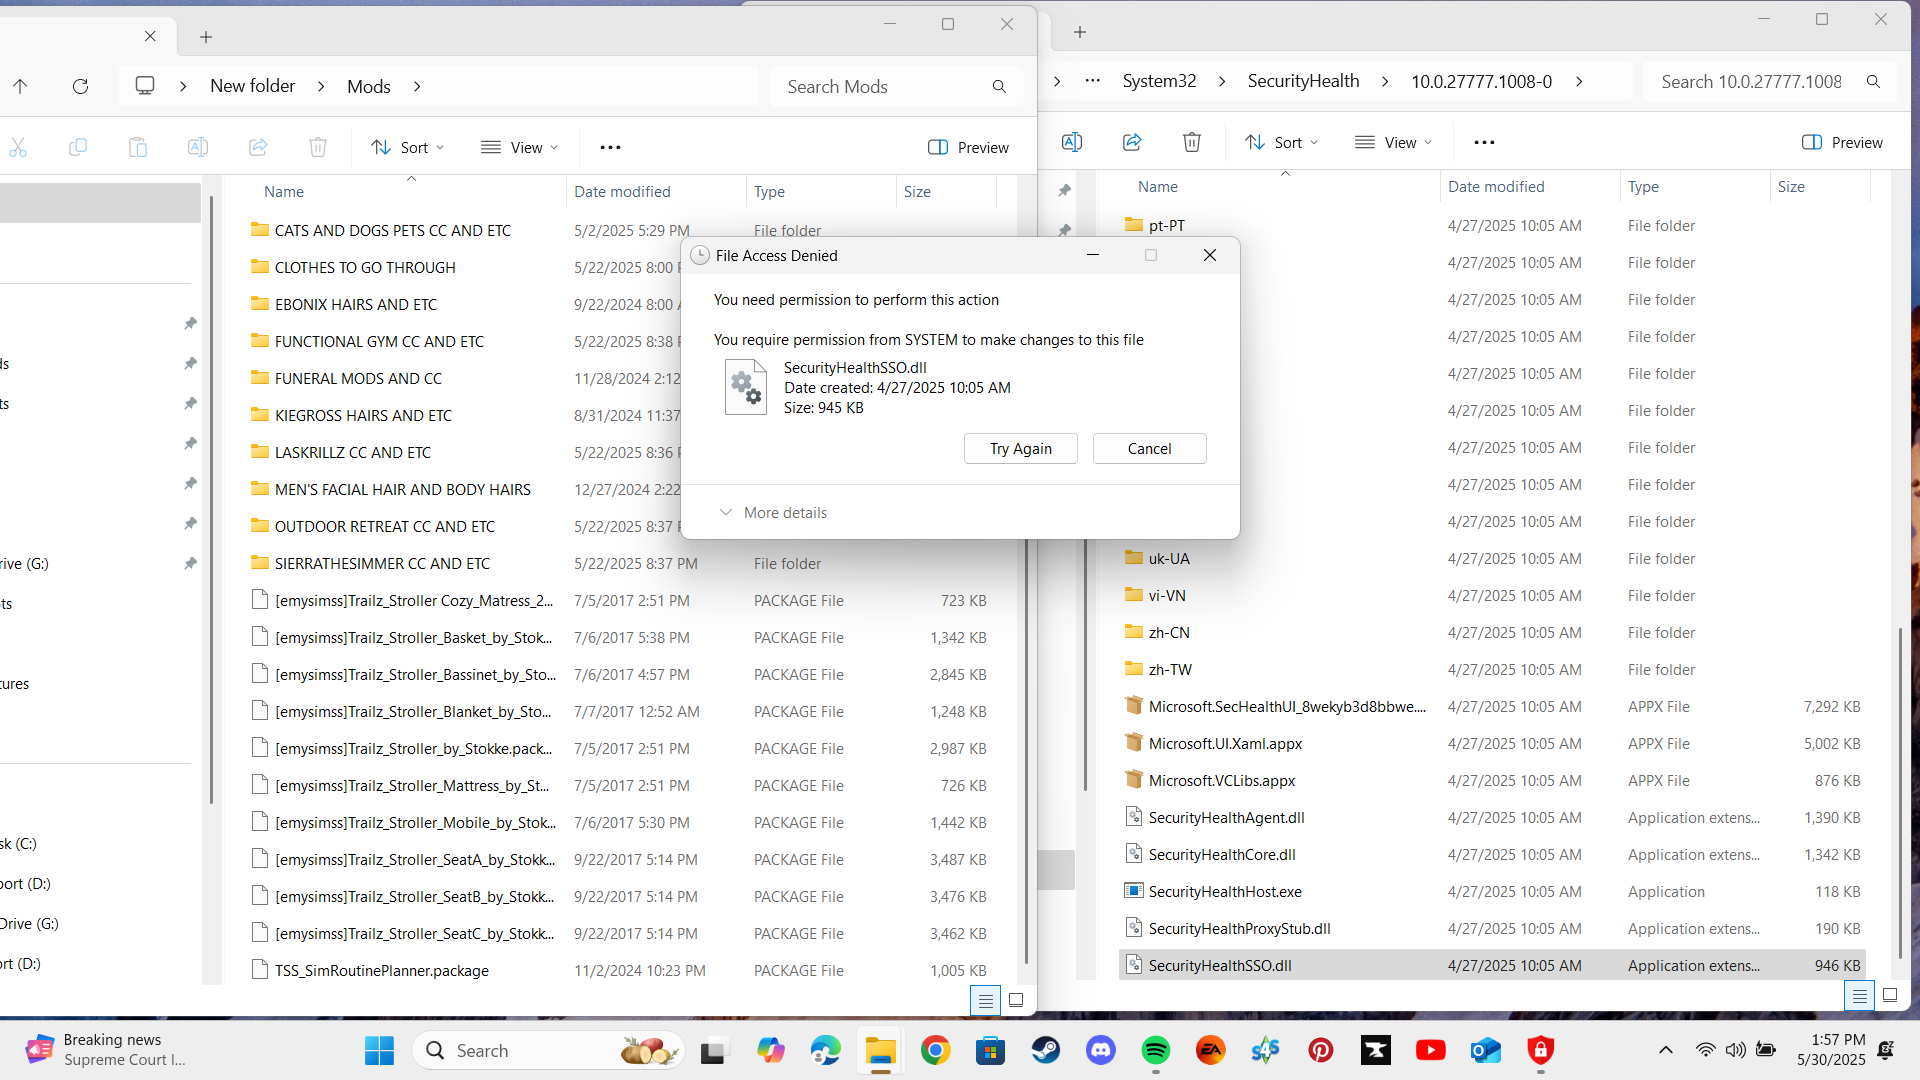Click Delete trash icon in SecurityHealth window

tap(1192, 142)
